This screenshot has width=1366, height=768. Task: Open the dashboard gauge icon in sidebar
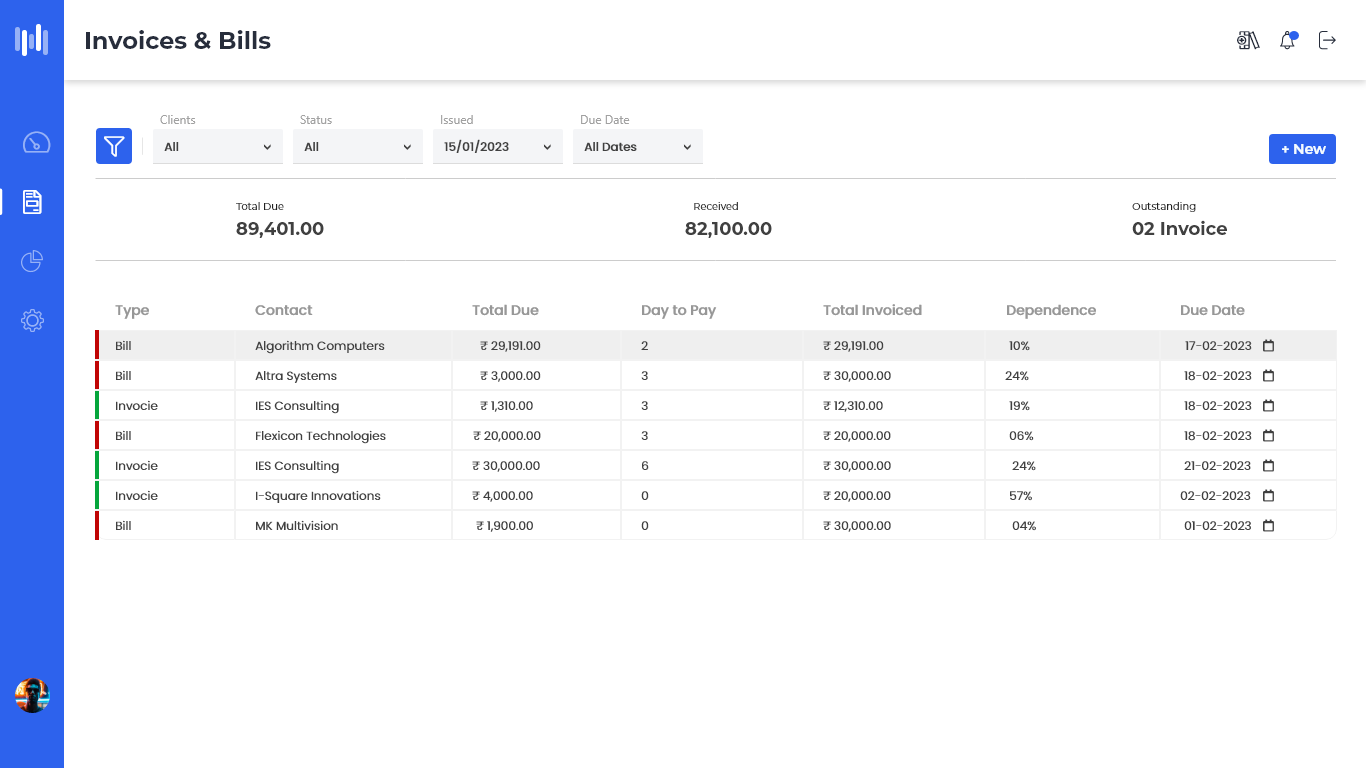pos(36,142)
